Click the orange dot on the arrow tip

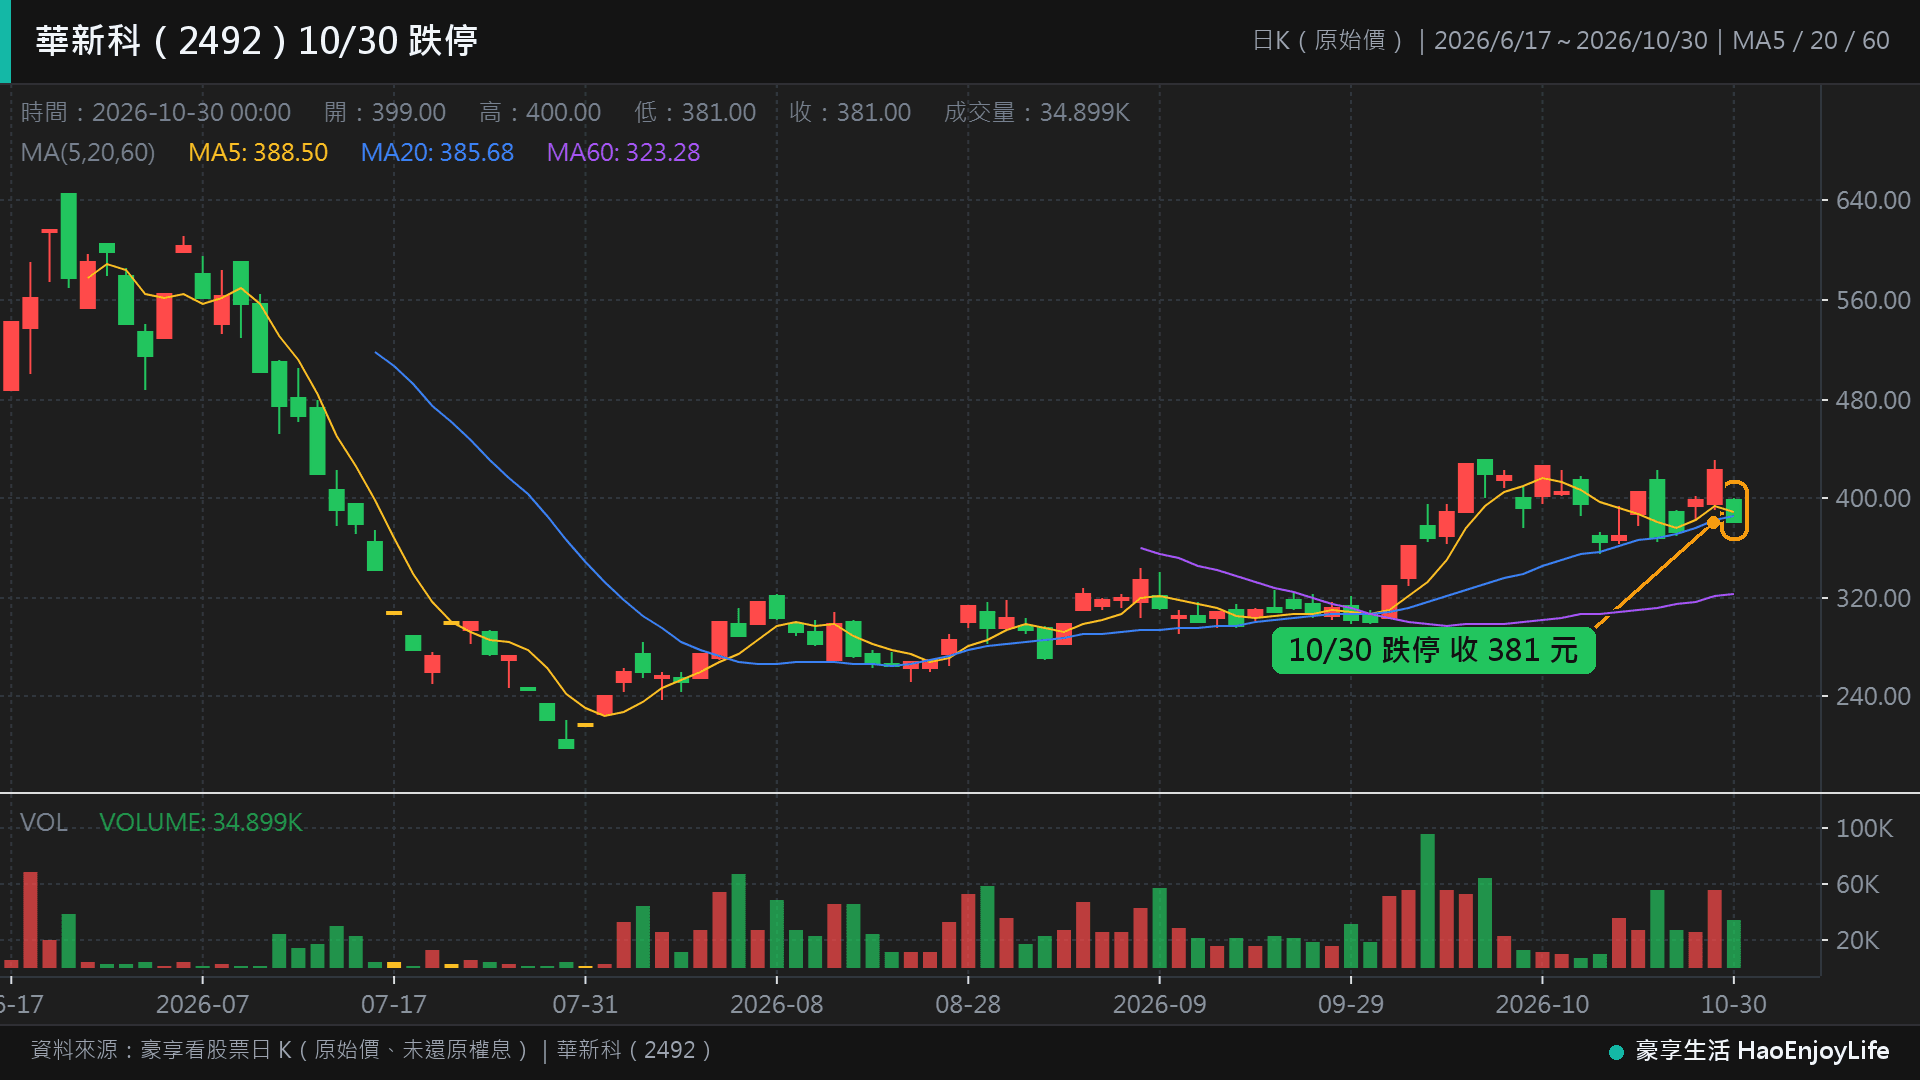tap(1713, 523)
